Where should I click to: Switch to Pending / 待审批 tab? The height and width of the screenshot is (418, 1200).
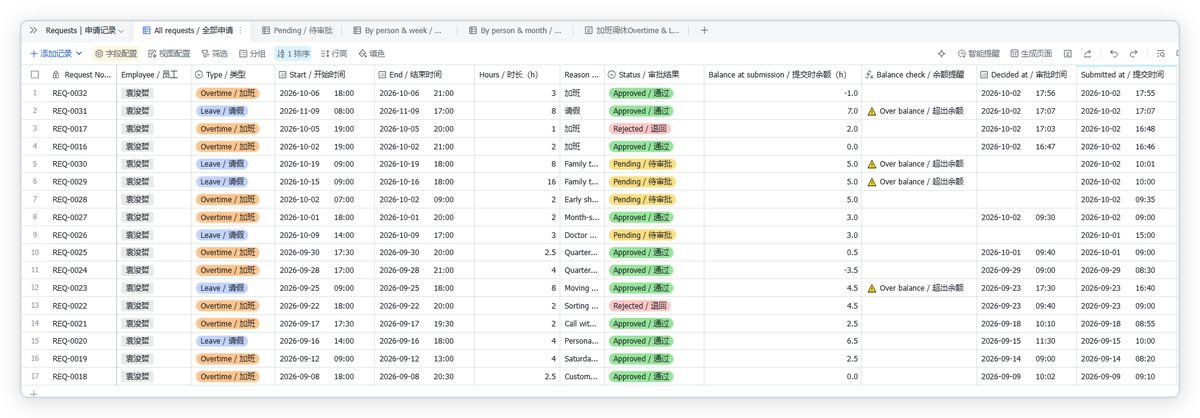pyautogui.click(x=298, y=31)
